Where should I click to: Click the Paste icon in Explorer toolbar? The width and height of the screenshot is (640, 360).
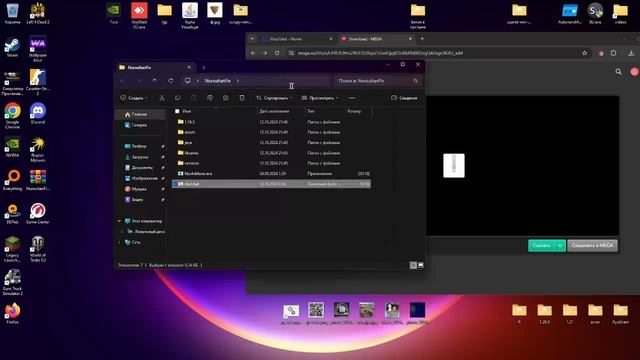(x=194, y=98)
